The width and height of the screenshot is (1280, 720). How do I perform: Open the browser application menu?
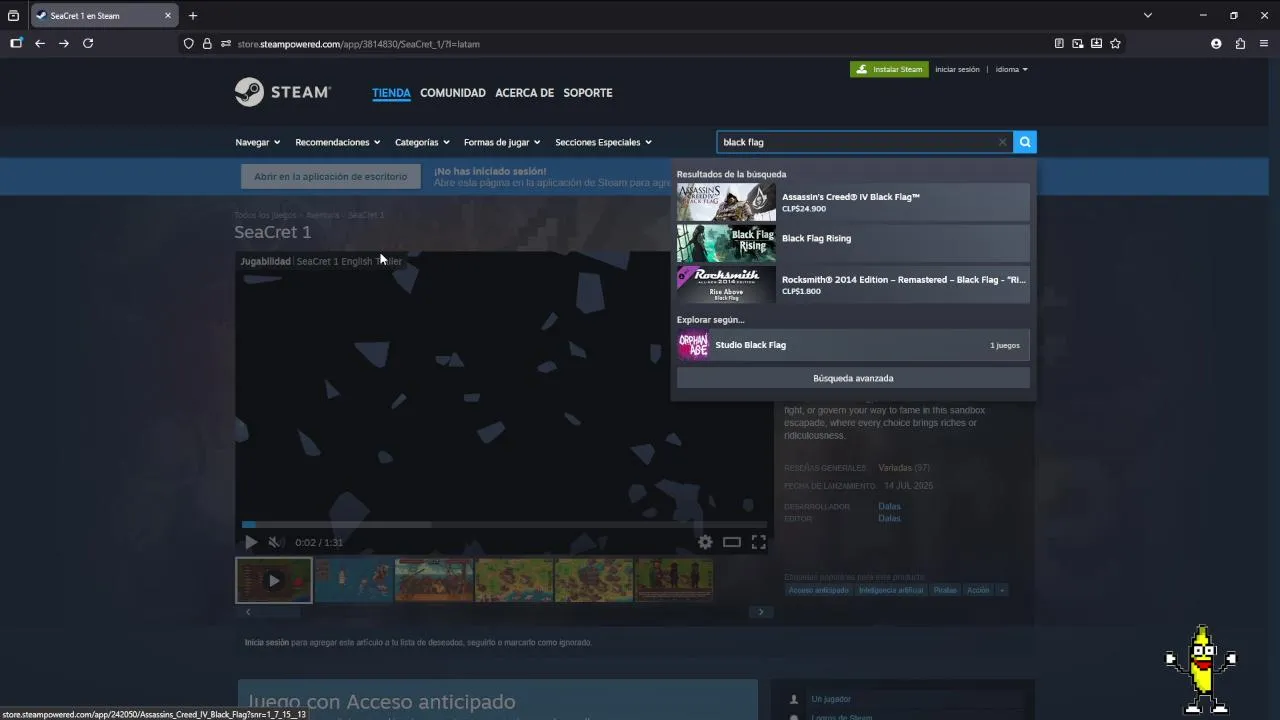1263,43
